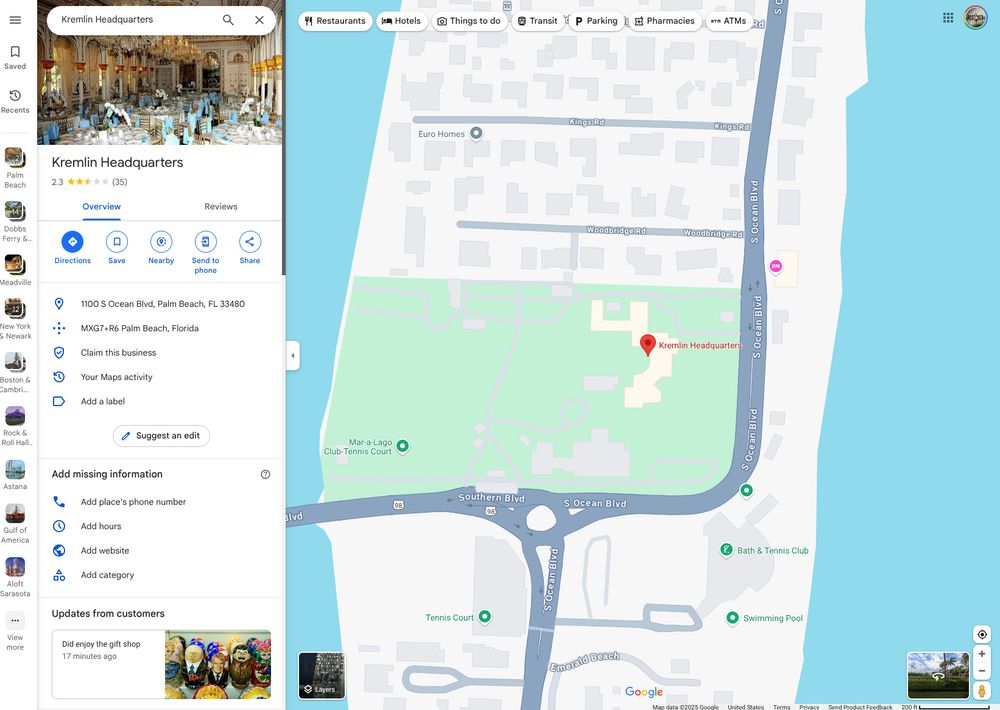Click the Street View pegman icon
Viewport: 1000px width, 710px height.
(982, 690)
